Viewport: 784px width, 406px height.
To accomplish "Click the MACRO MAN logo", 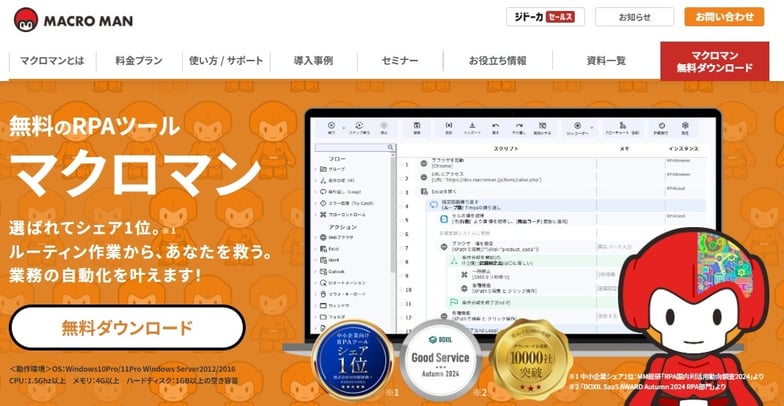I will point(74,20).
